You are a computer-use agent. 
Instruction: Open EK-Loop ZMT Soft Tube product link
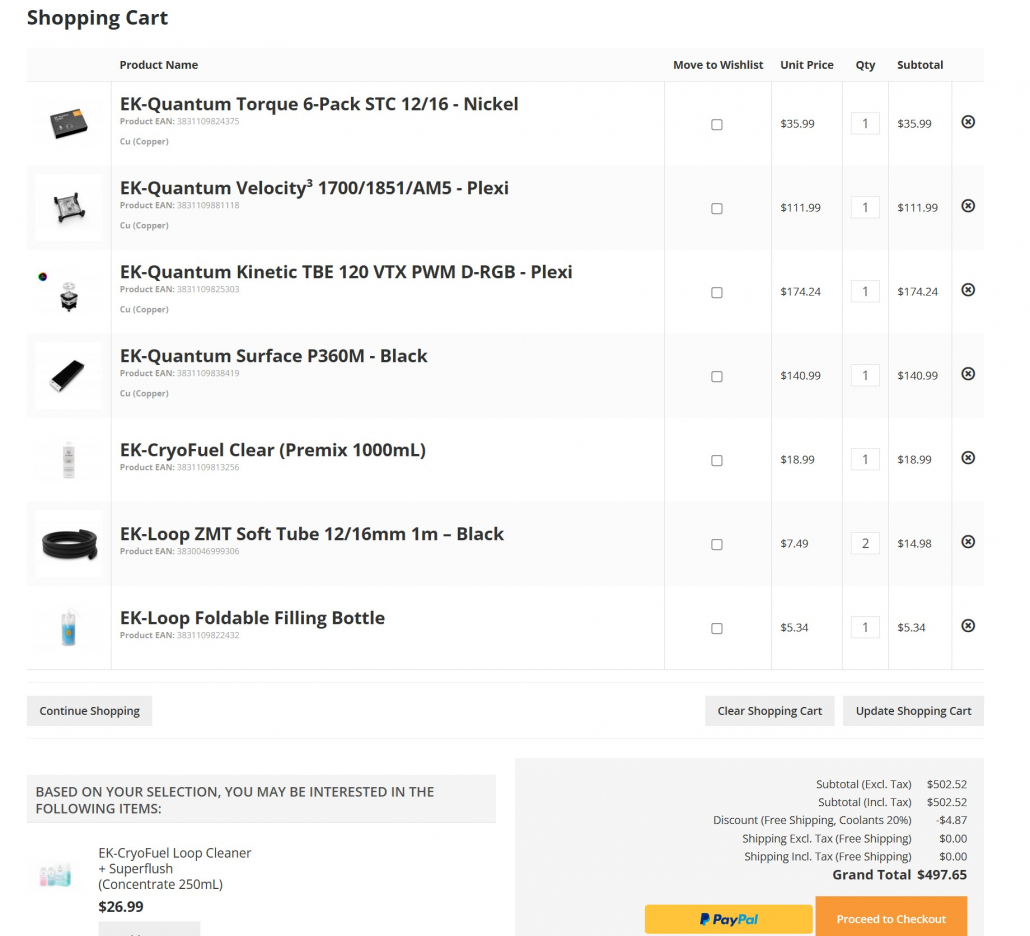pos(311,534)
